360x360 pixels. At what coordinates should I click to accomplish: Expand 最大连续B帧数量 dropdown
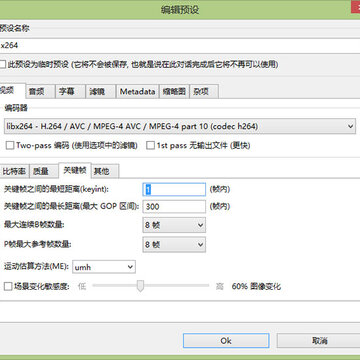pyautogui.click(x=174, y=225)
